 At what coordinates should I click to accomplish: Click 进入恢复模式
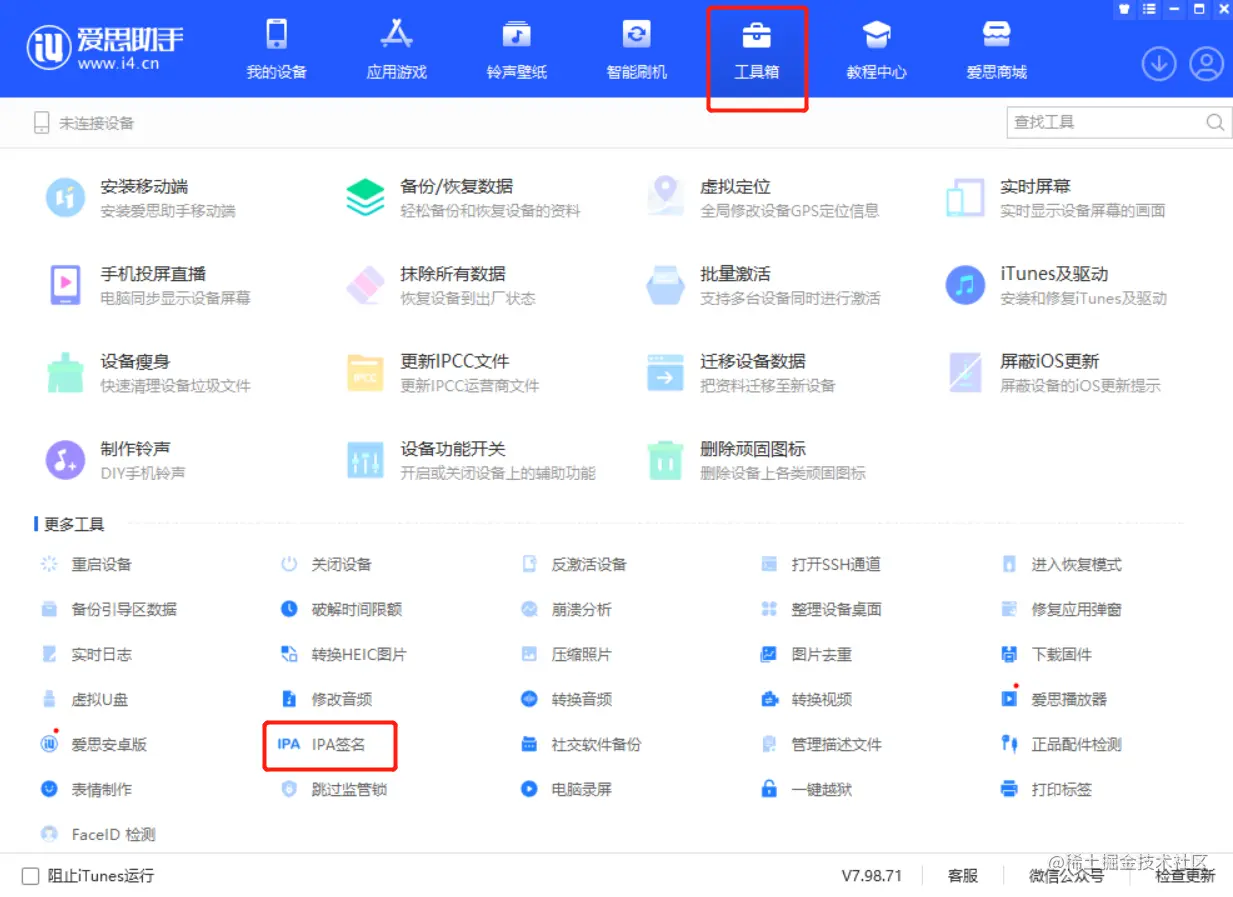(x=1061, y=564)
